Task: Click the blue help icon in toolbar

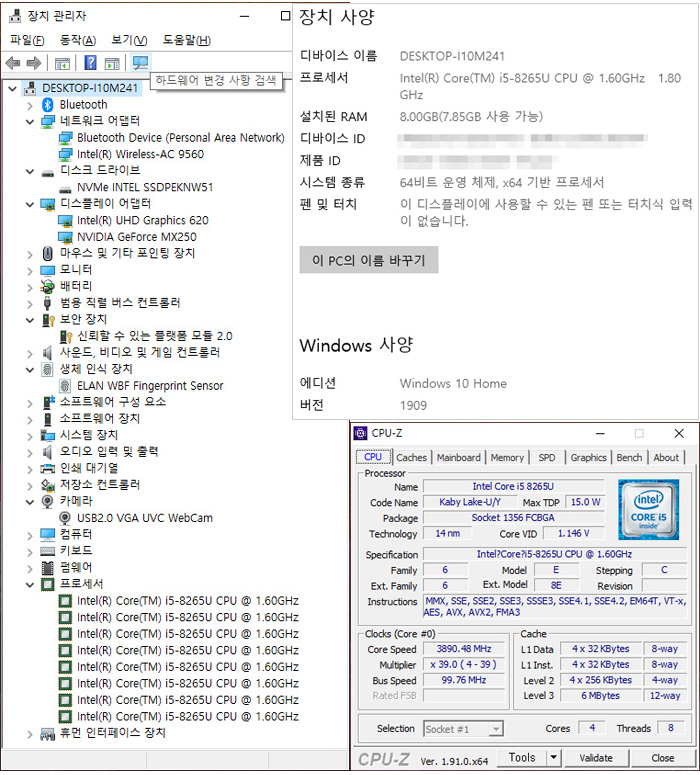Action: tap(90, 63)
